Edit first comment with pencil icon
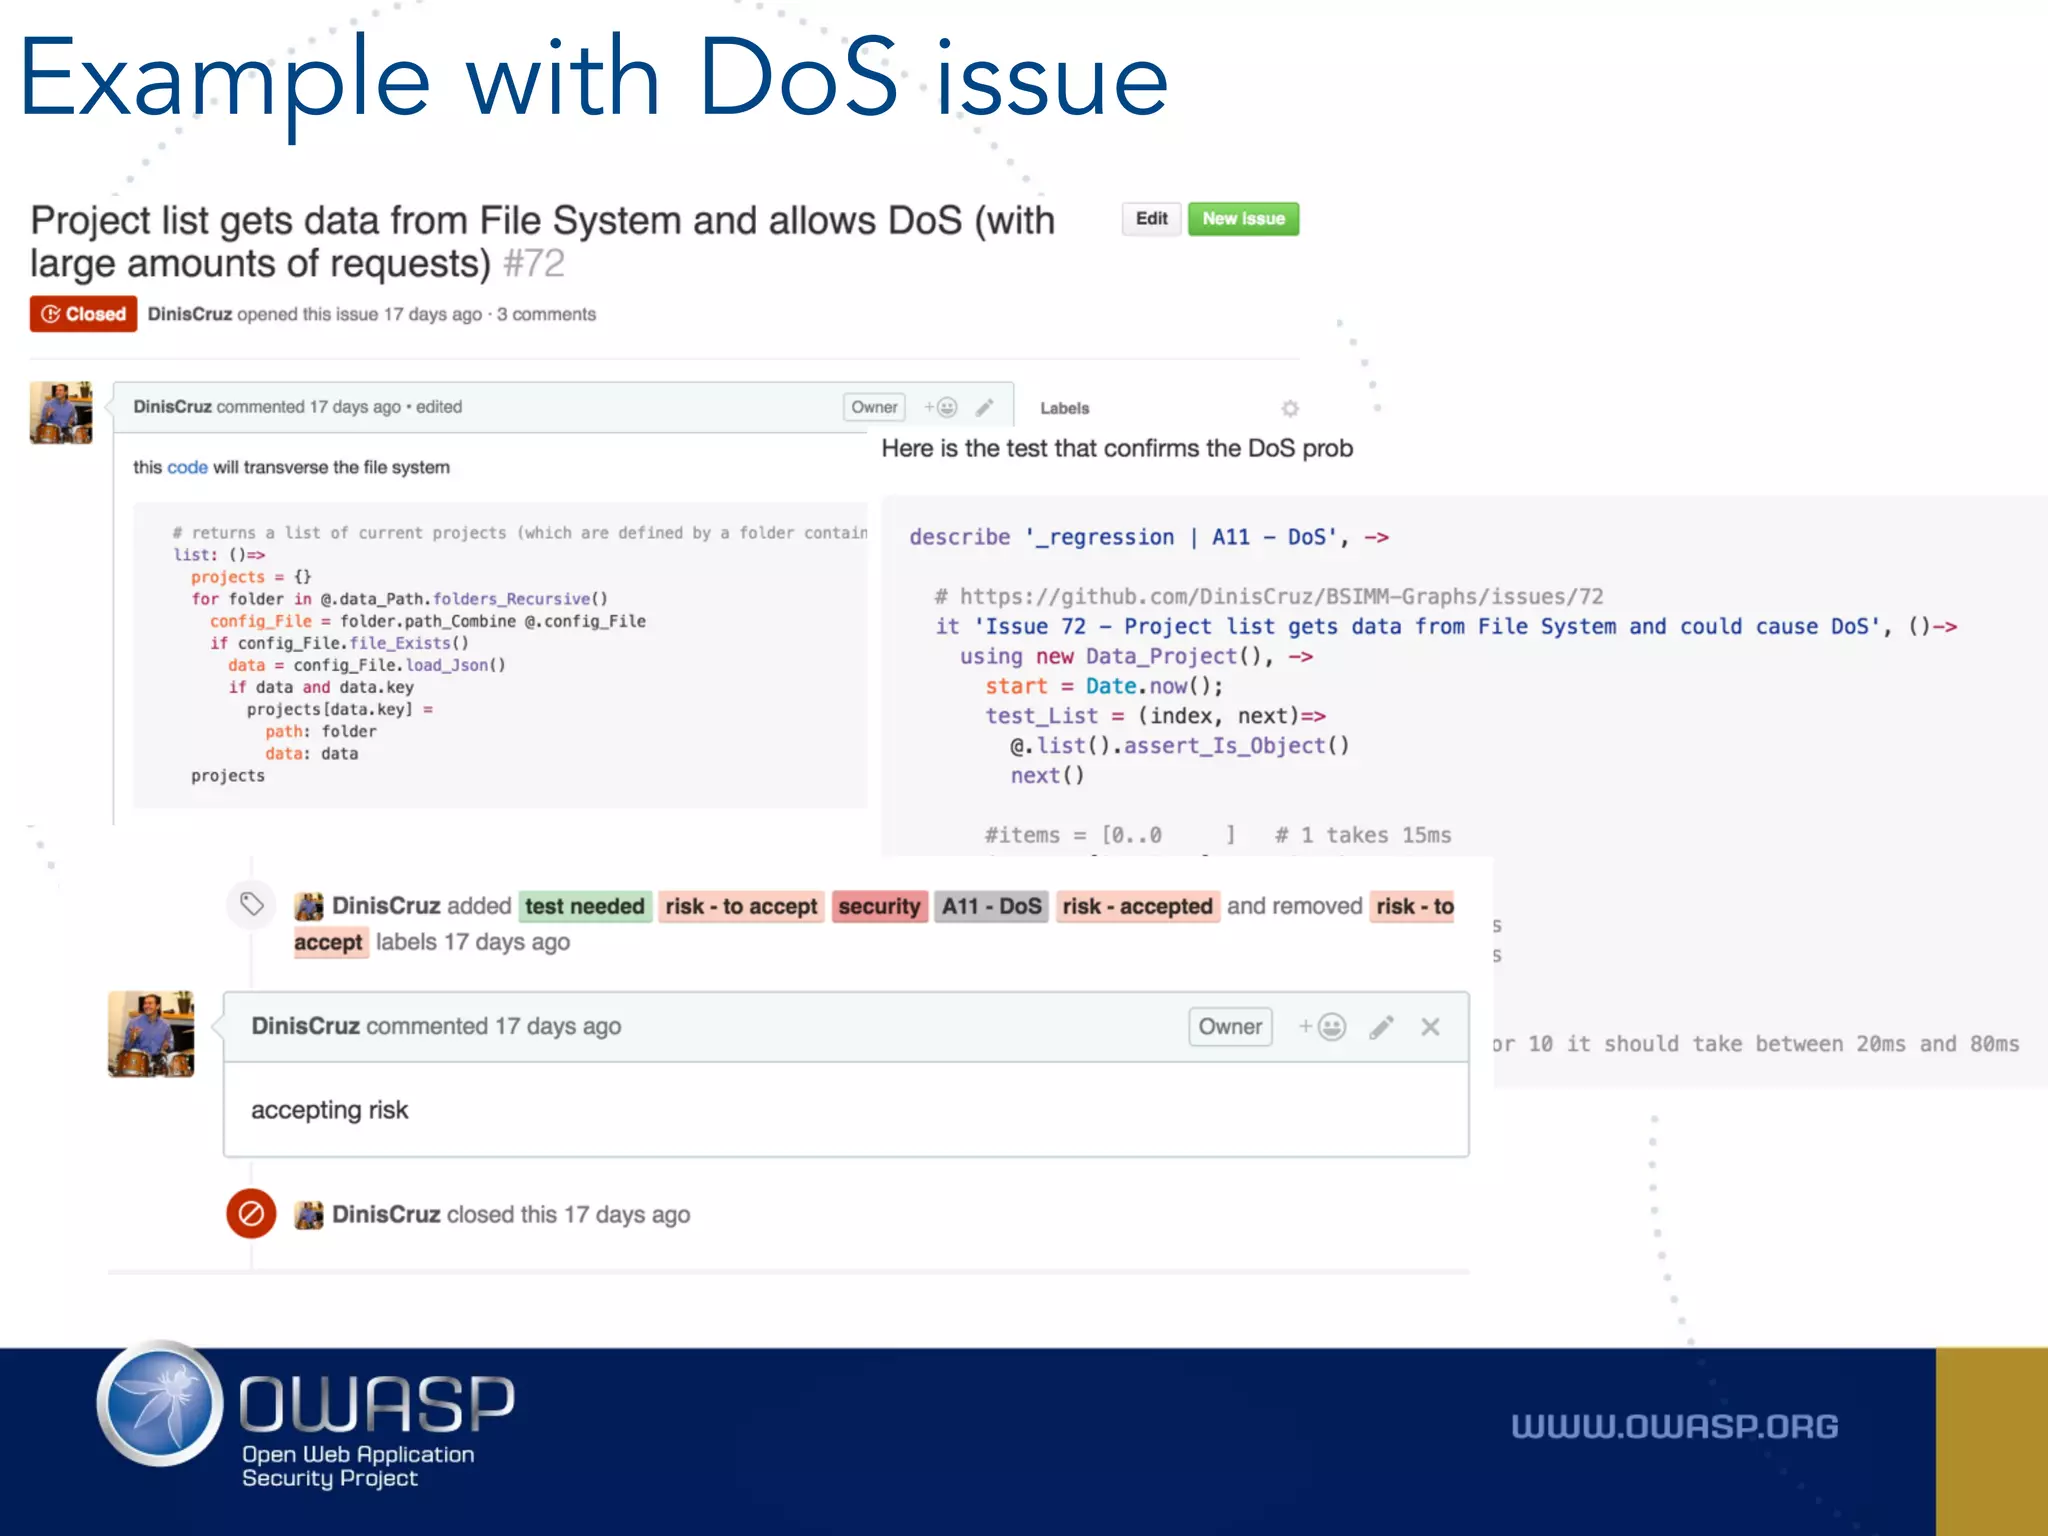 tap(985, 407)
